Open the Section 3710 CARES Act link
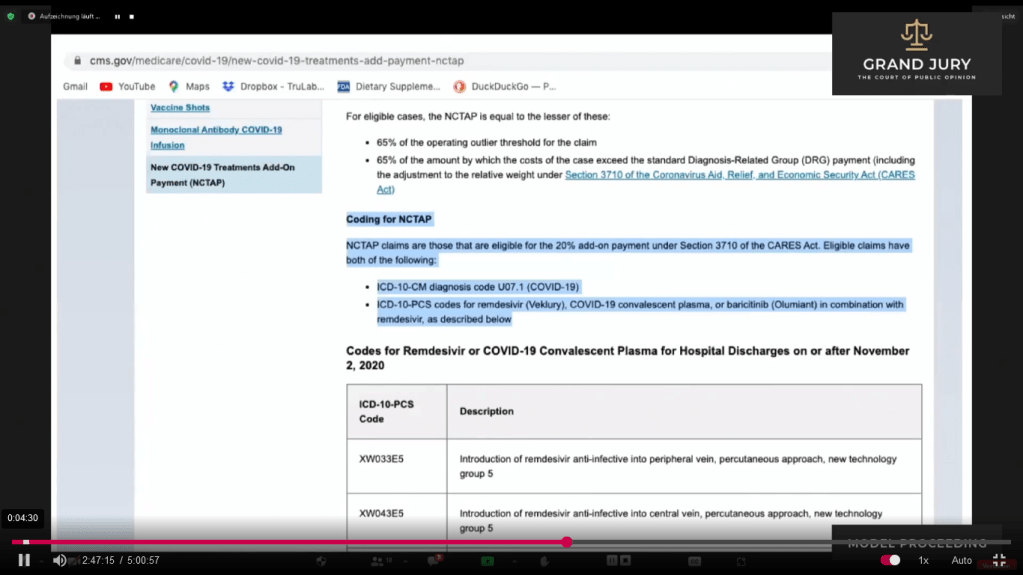 [739, 175]
